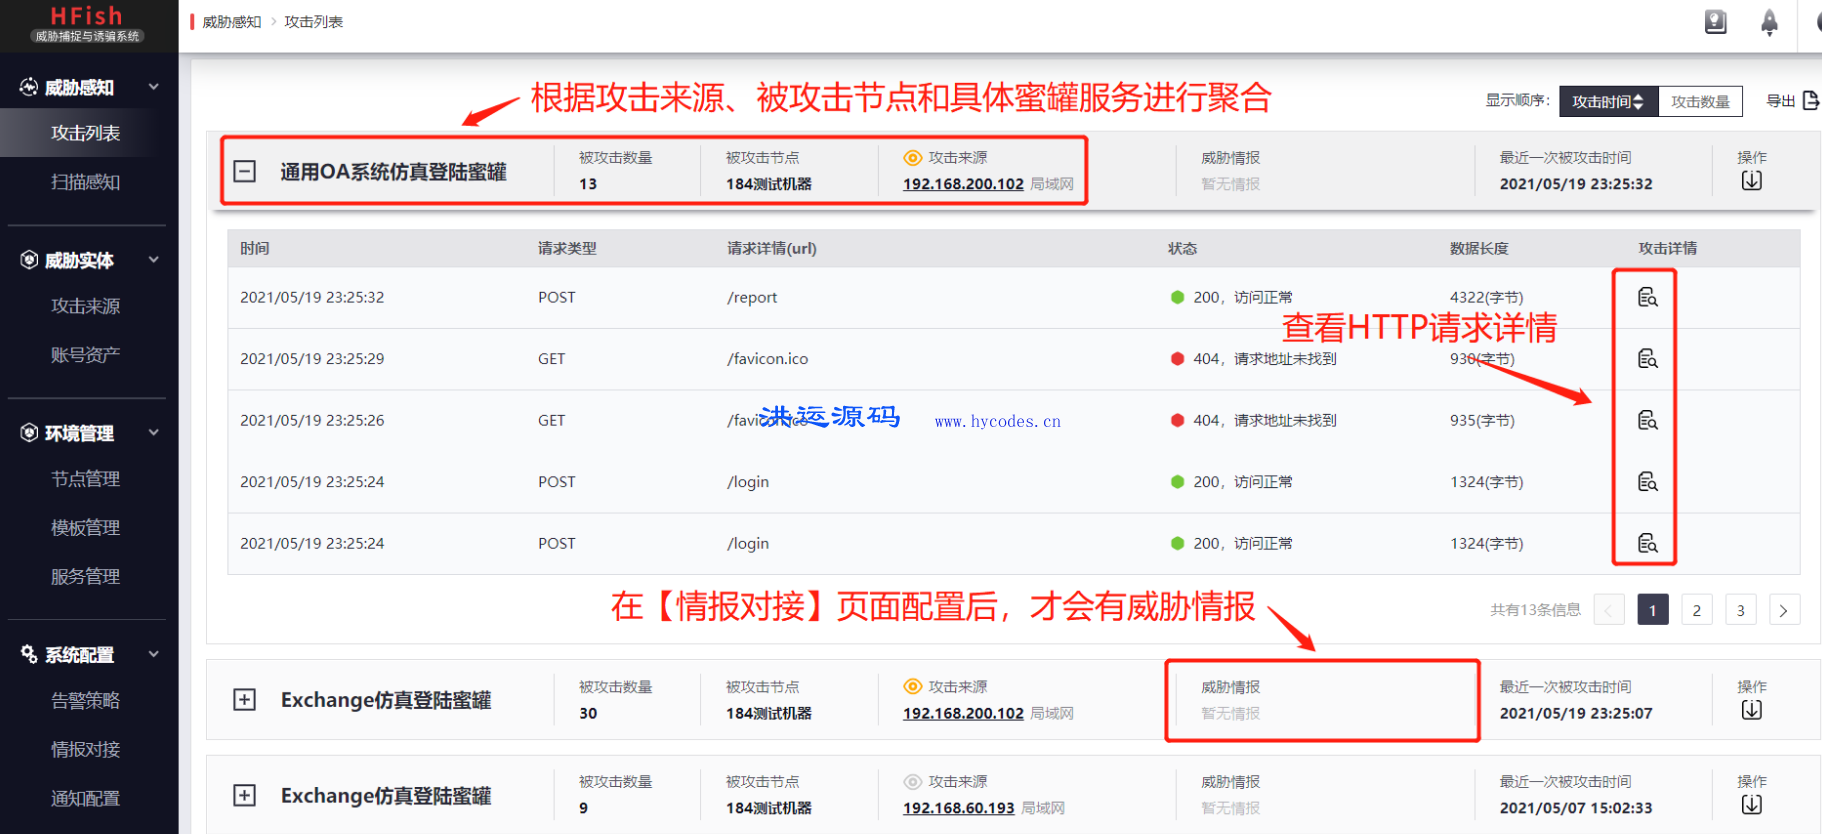Go to pagination page 1
1822x834 pixels.
pyautogui.click(x=1652, y=610)
